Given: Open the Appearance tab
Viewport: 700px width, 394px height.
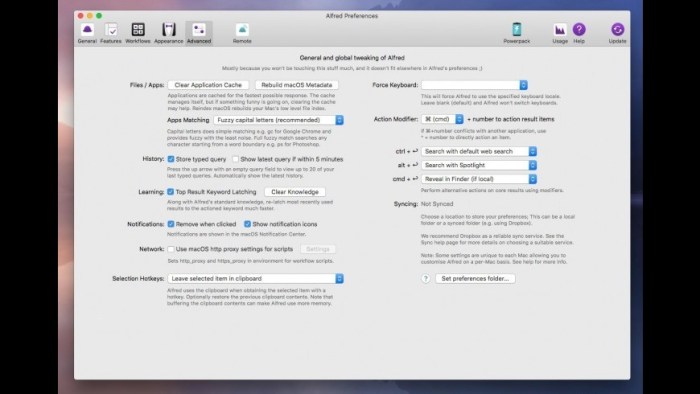Looking at the screenshot, I should point(169,33).
